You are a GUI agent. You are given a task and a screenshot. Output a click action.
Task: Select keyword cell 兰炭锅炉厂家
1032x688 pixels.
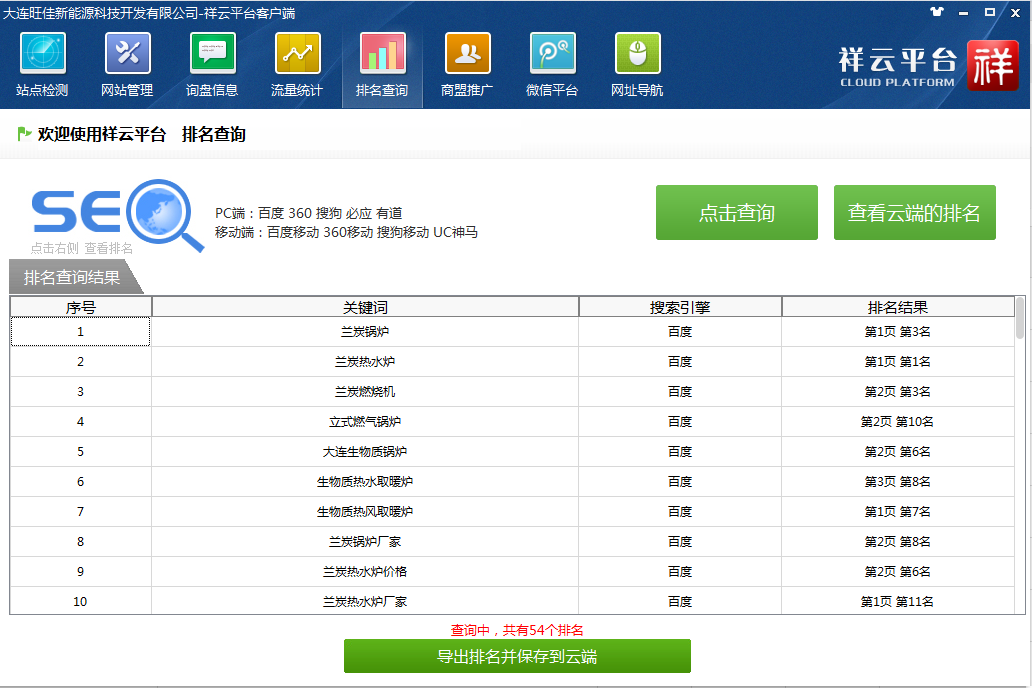point(365,542)
